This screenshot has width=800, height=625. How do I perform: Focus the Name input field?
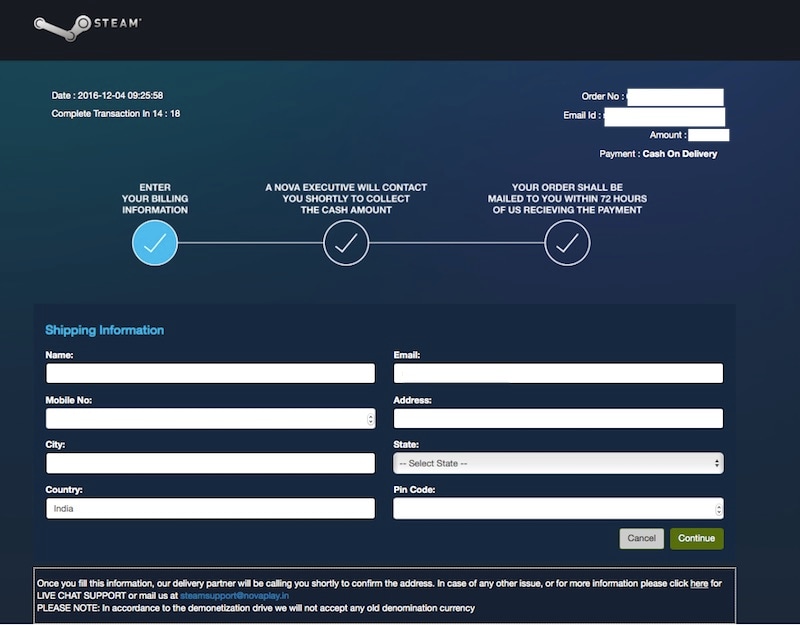pos(210,373)
